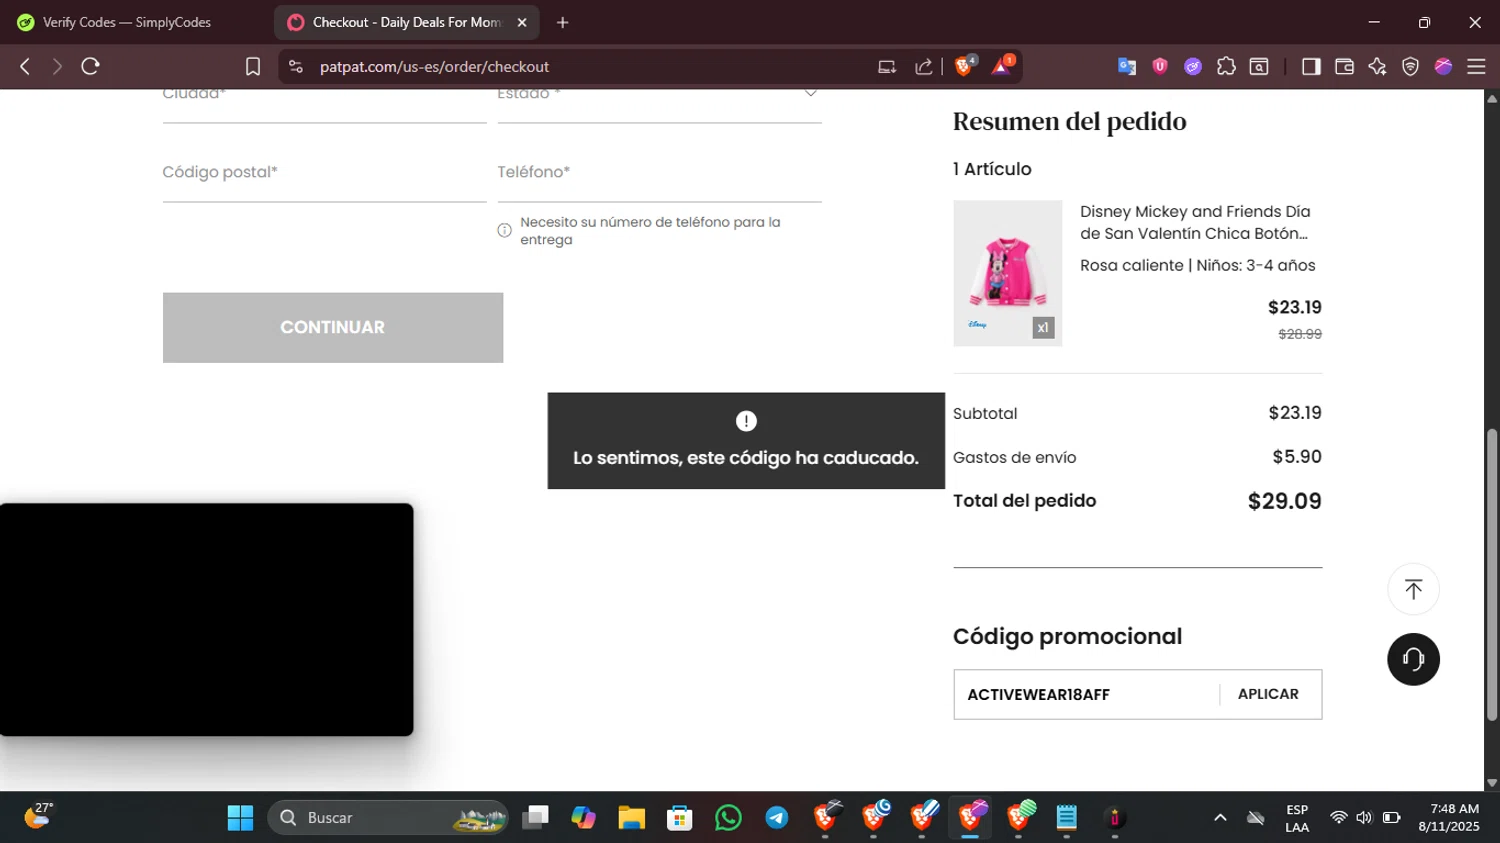
Task: Click APLICAR to apply promo code
Action: pyautogui.click(x=1268, y=694)
